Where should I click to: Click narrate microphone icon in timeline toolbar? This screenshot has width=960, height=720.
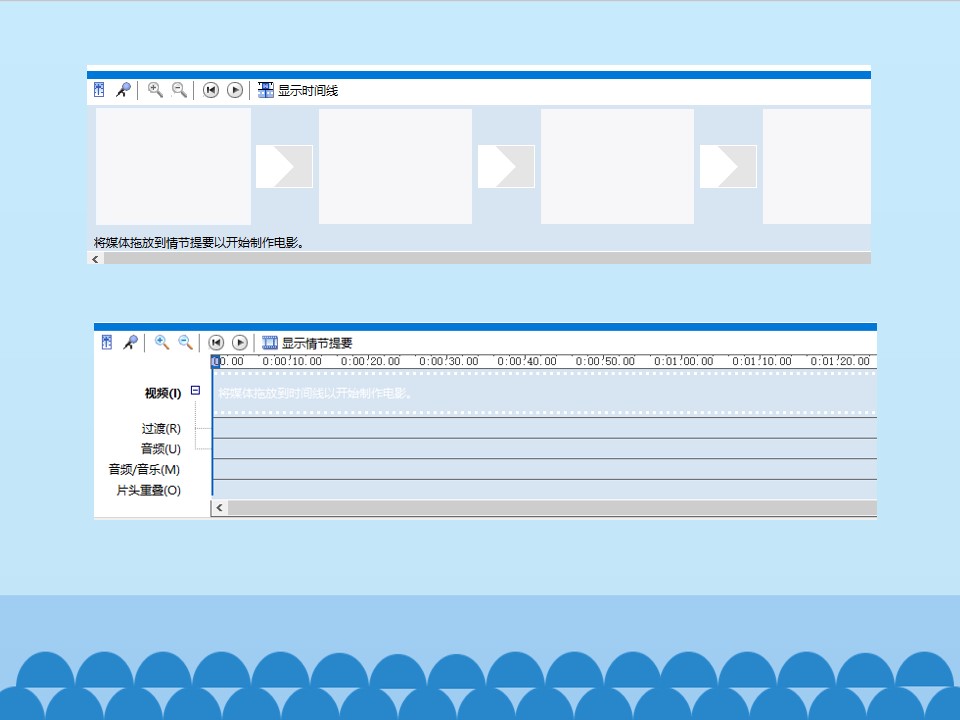click(130, 342)
